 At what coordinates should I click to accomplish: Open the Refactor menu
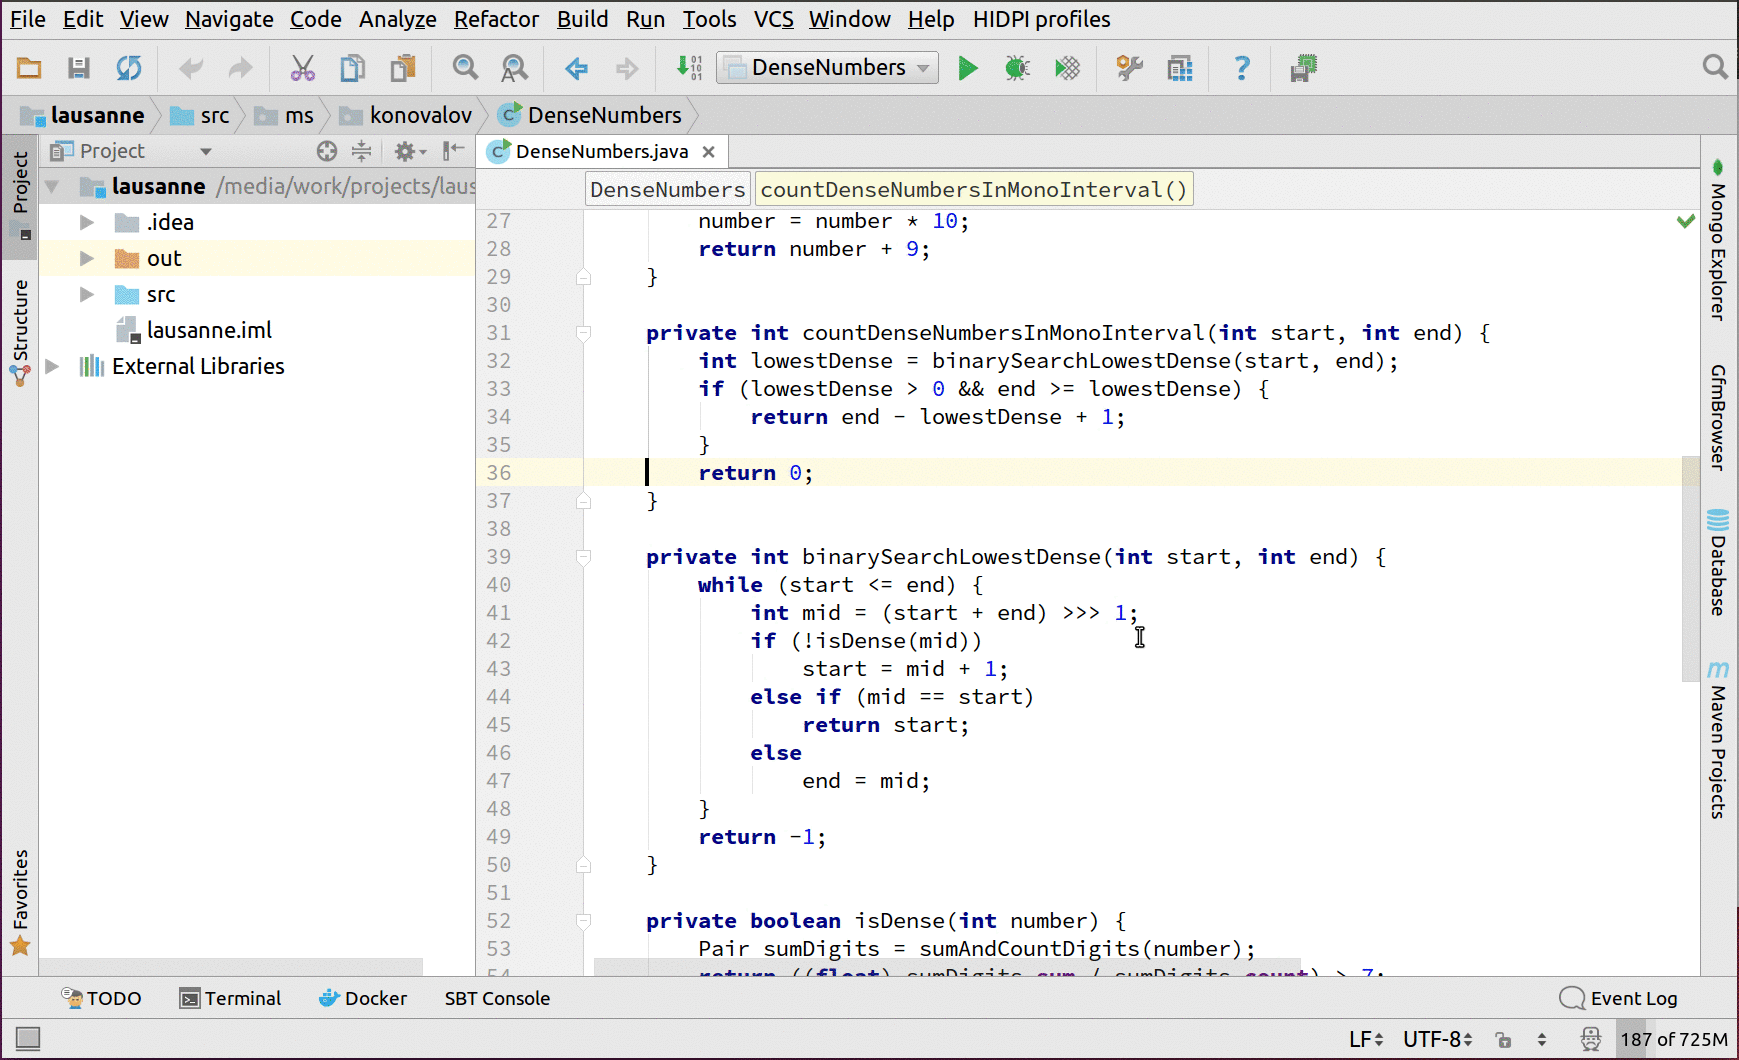pyautogui.click(x=496, y=19)
